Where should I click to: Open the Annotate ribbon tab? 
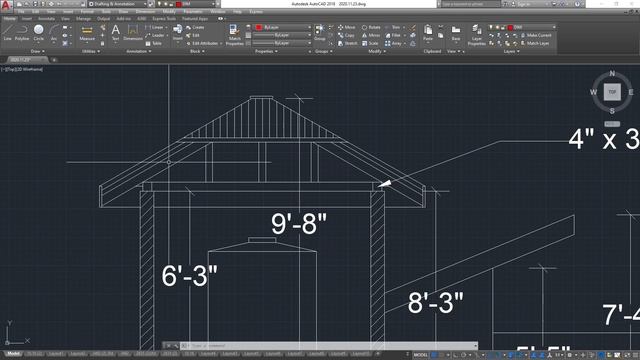click(46, 18)
